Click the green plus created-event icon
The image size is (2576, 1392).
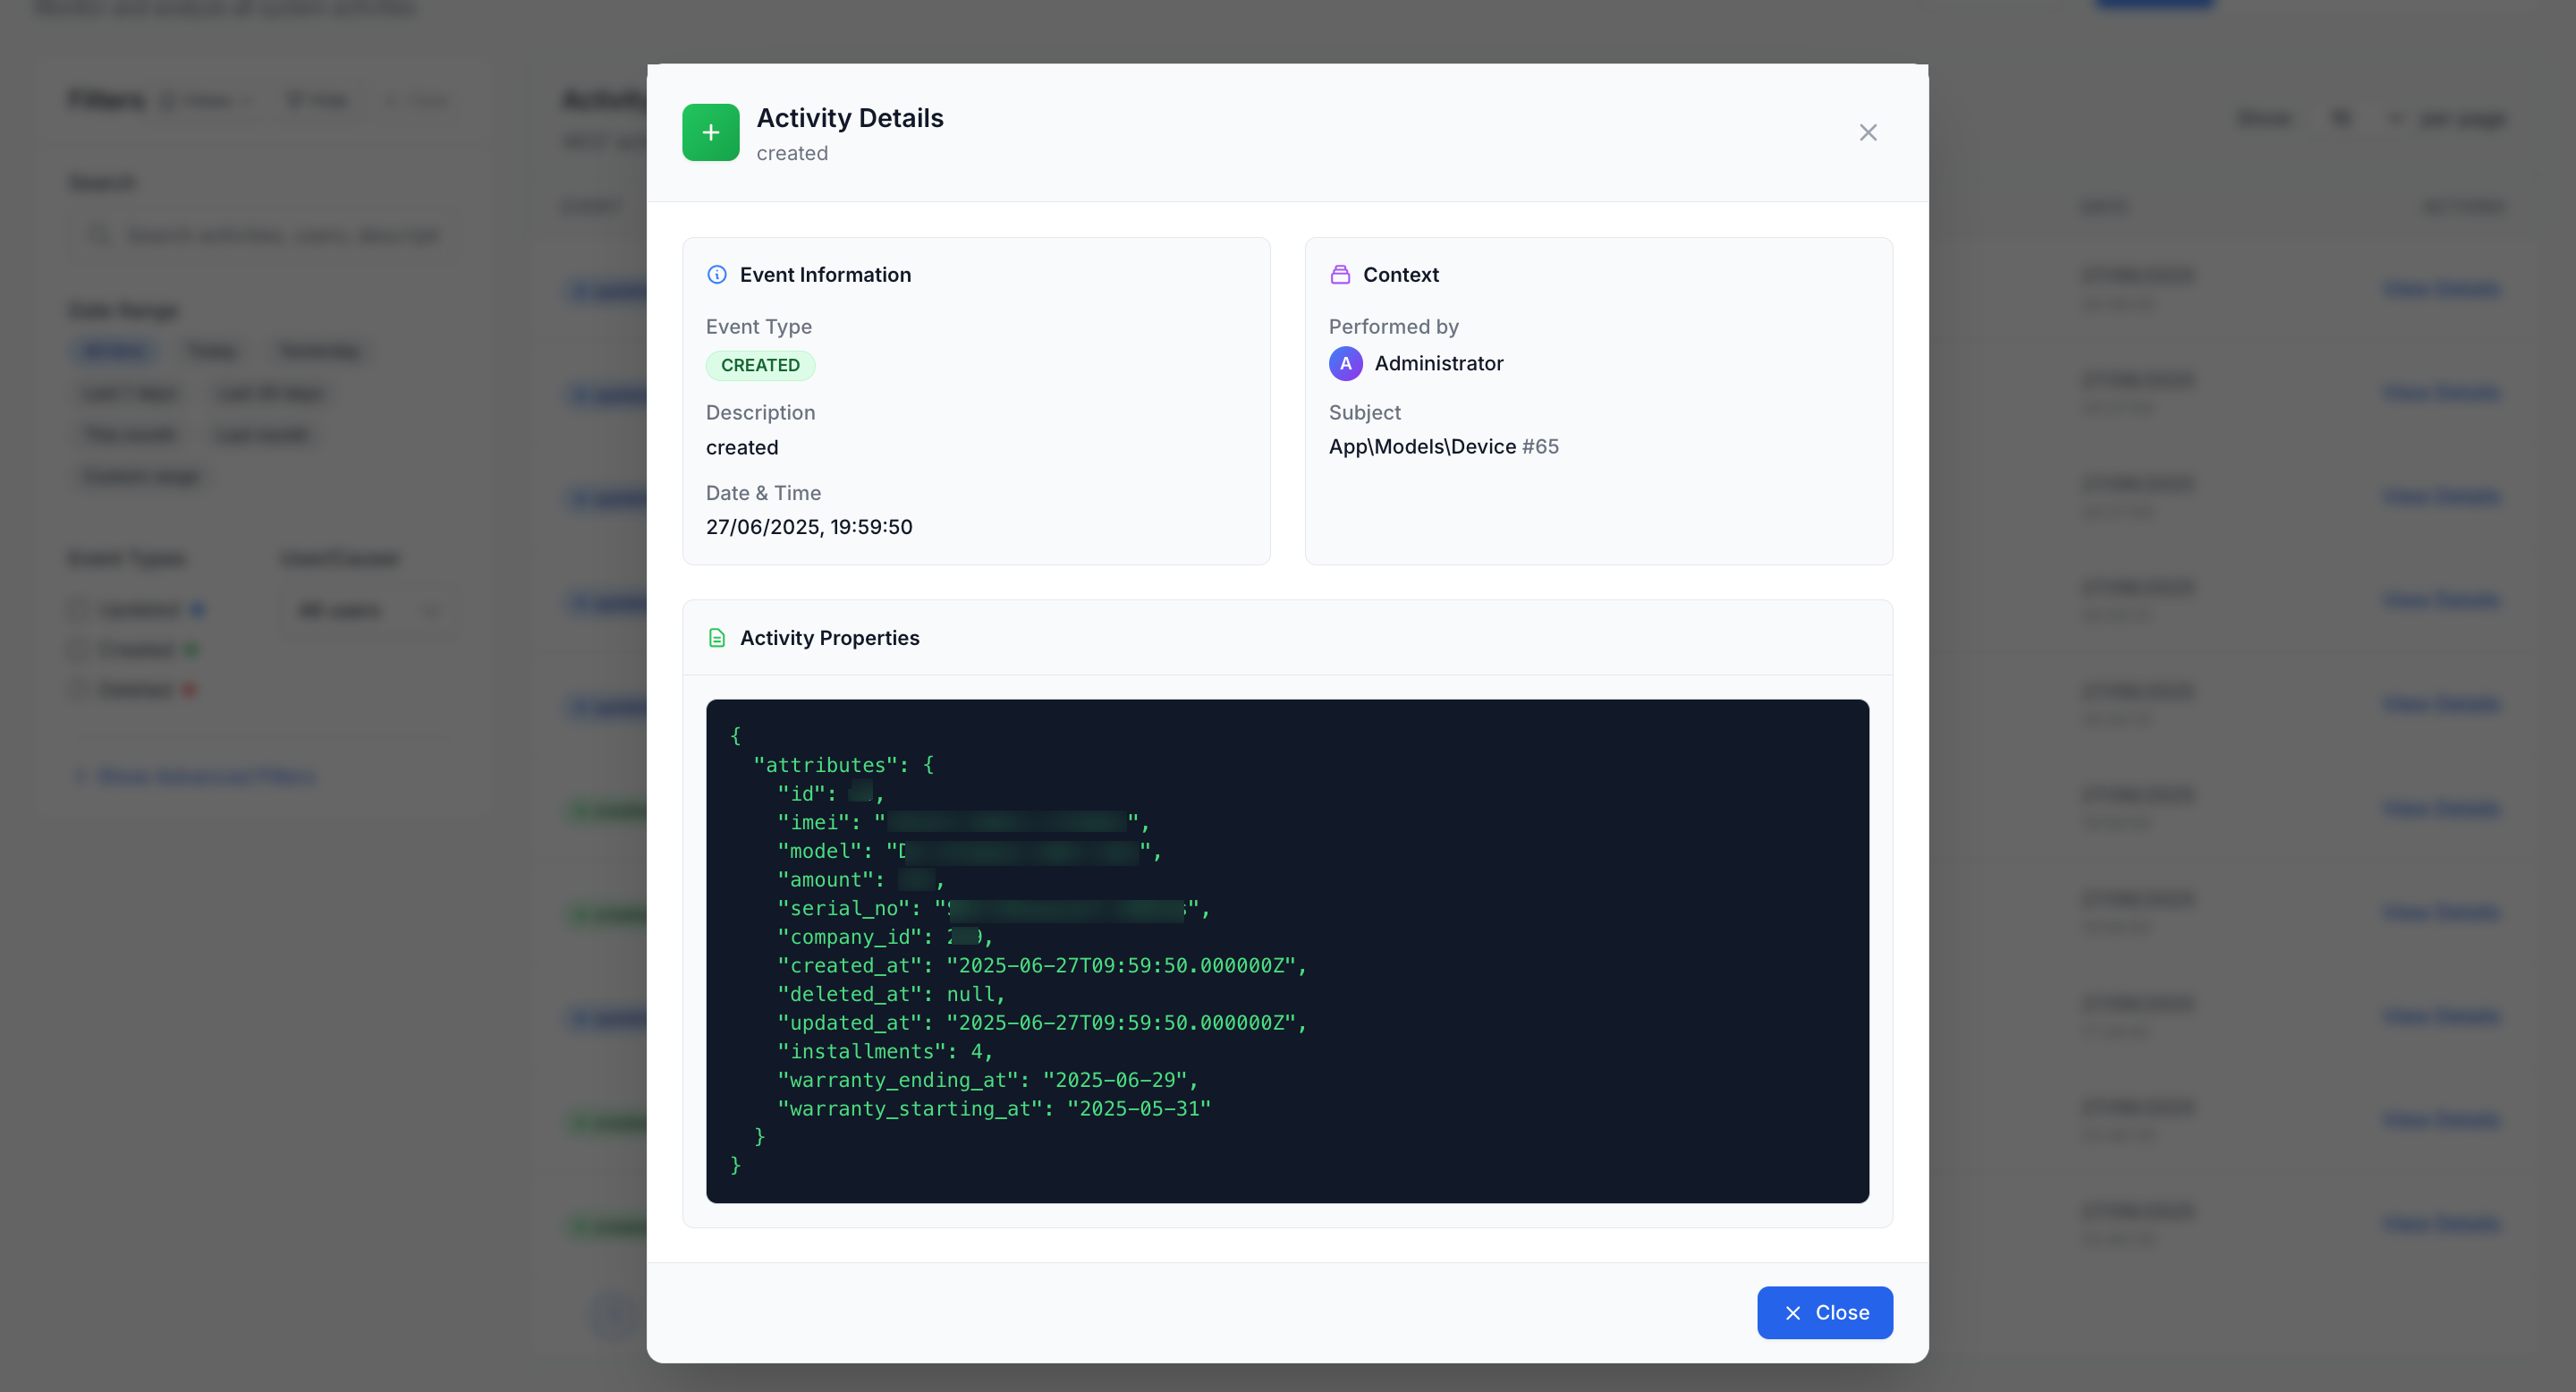coord(711,132)
